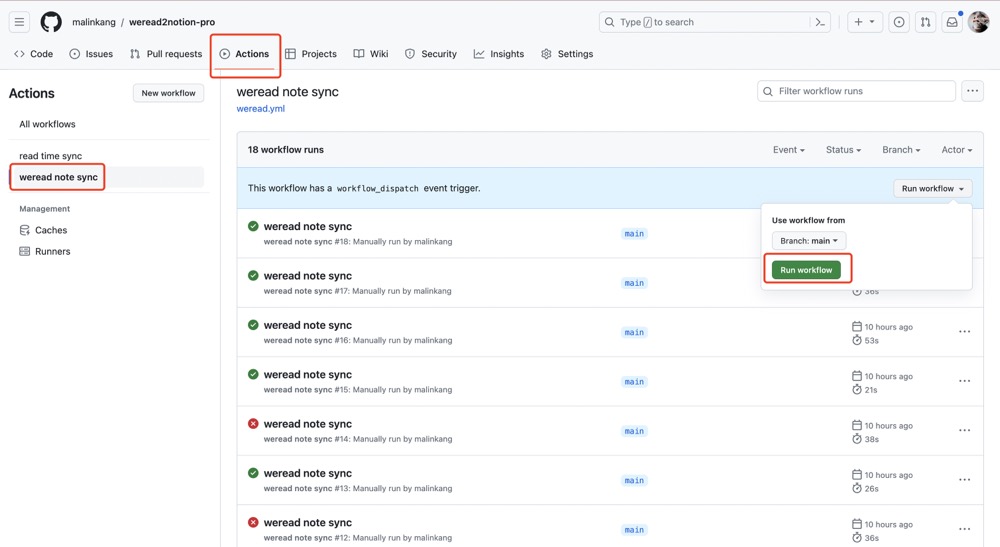View the Insights tab
Image resolution: width=1000 pixels, height=547 pixels.
pyautogui.click(x=499, y=54)
